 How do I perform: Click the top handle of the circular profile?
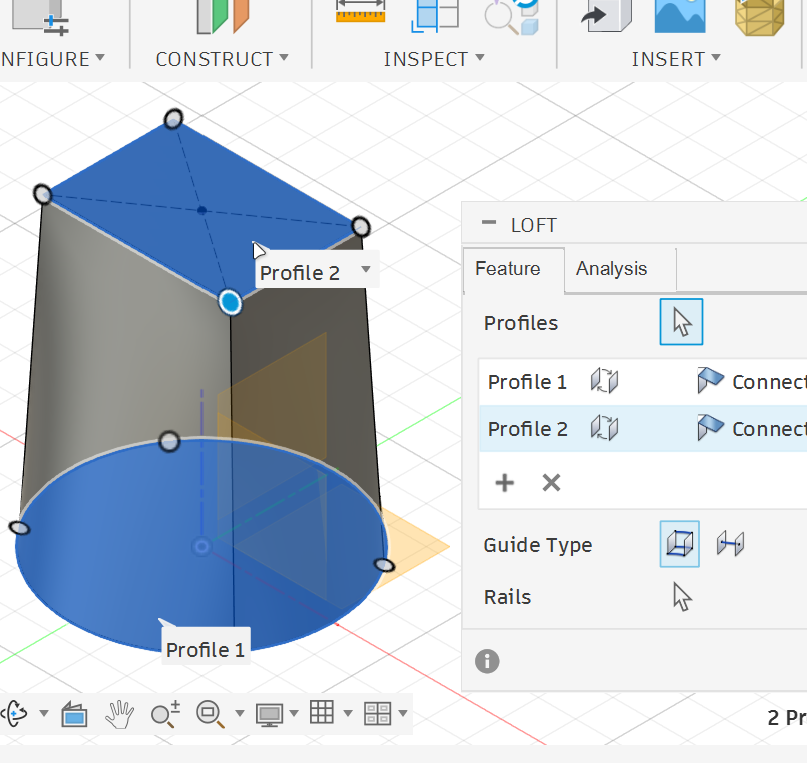[169, 441]
